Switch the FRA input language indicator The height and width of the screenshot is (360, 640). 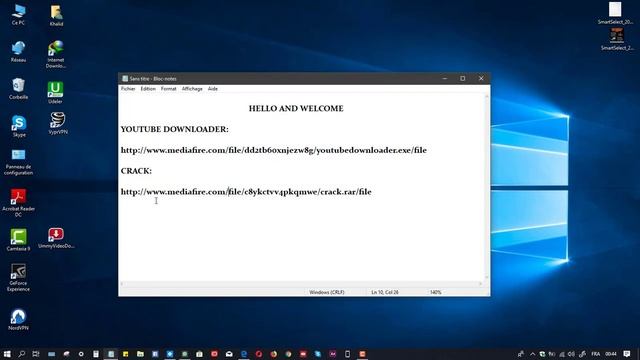(596, 354)
